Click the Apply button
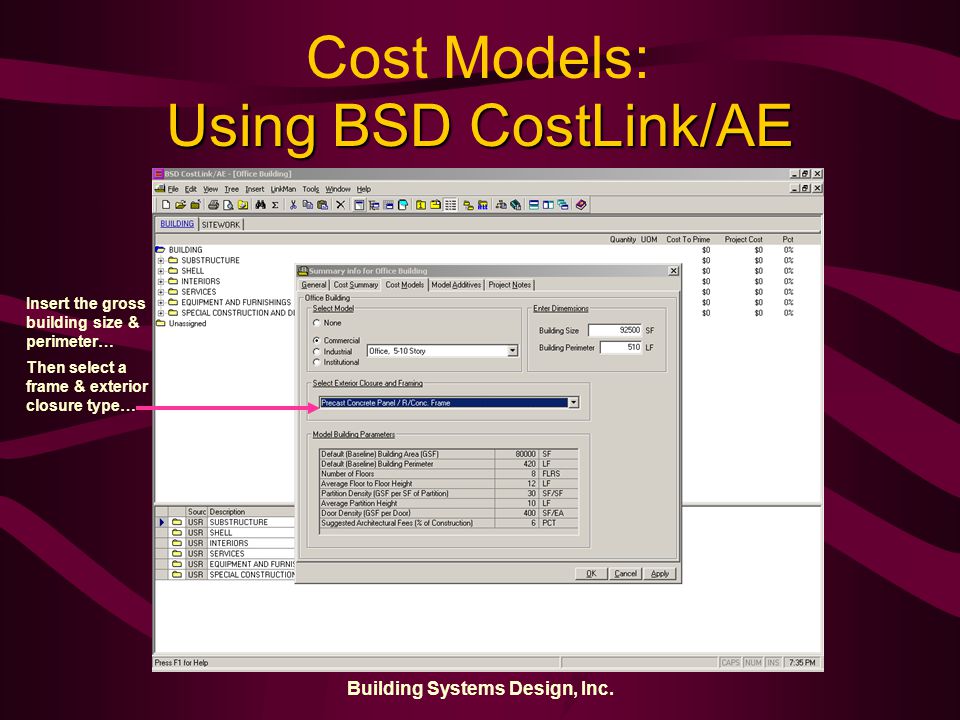This screenshot has width=960, height=720. 660,574
